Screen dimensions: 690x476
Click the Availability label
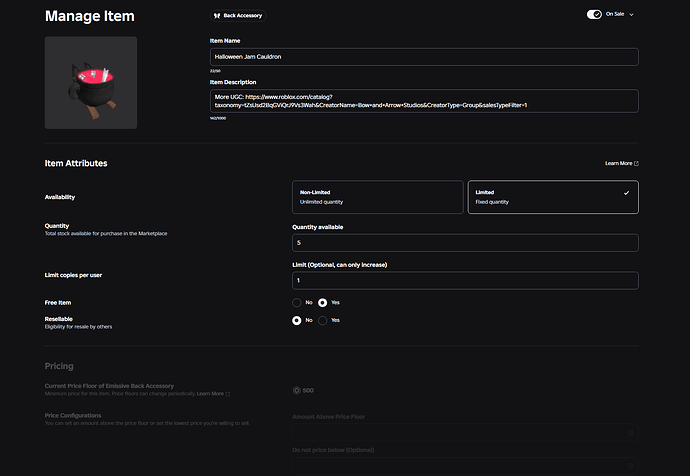60,197
